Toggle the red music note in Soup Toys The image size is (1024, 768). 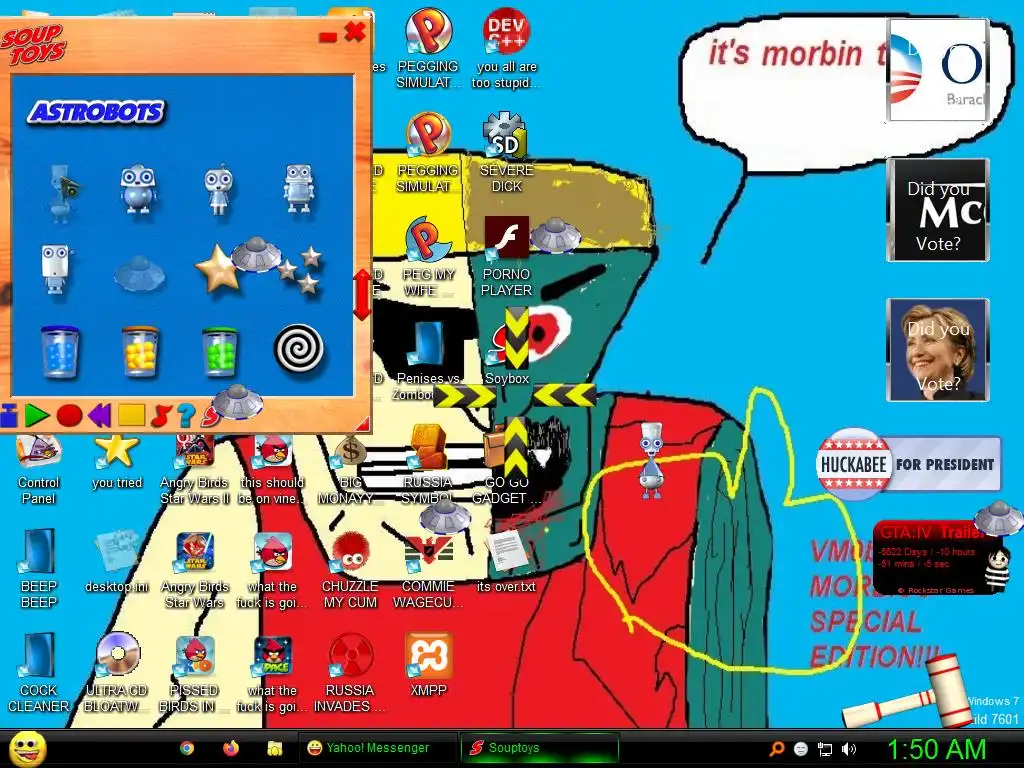tap(161, 415)
